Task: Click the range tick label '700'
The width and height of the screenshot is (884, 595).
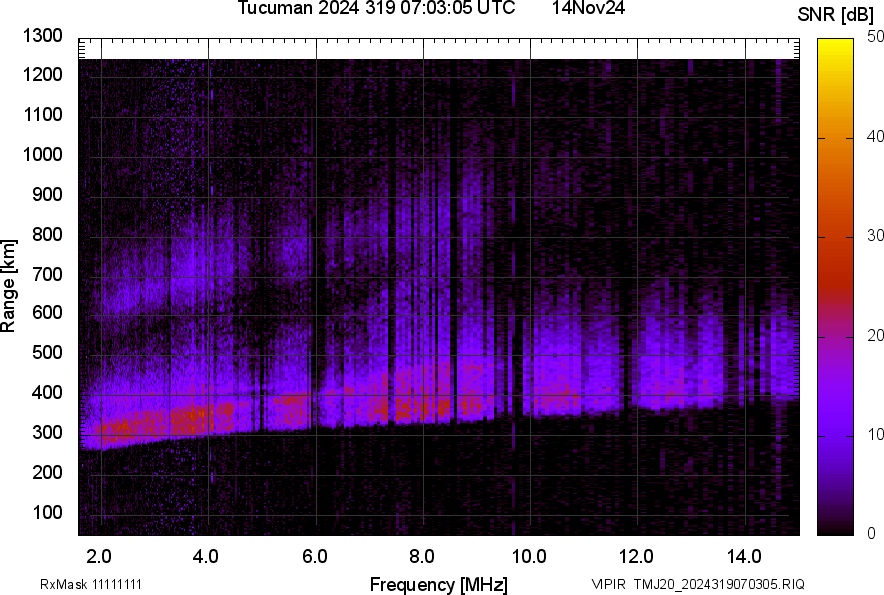Action: tap(47, 274)
